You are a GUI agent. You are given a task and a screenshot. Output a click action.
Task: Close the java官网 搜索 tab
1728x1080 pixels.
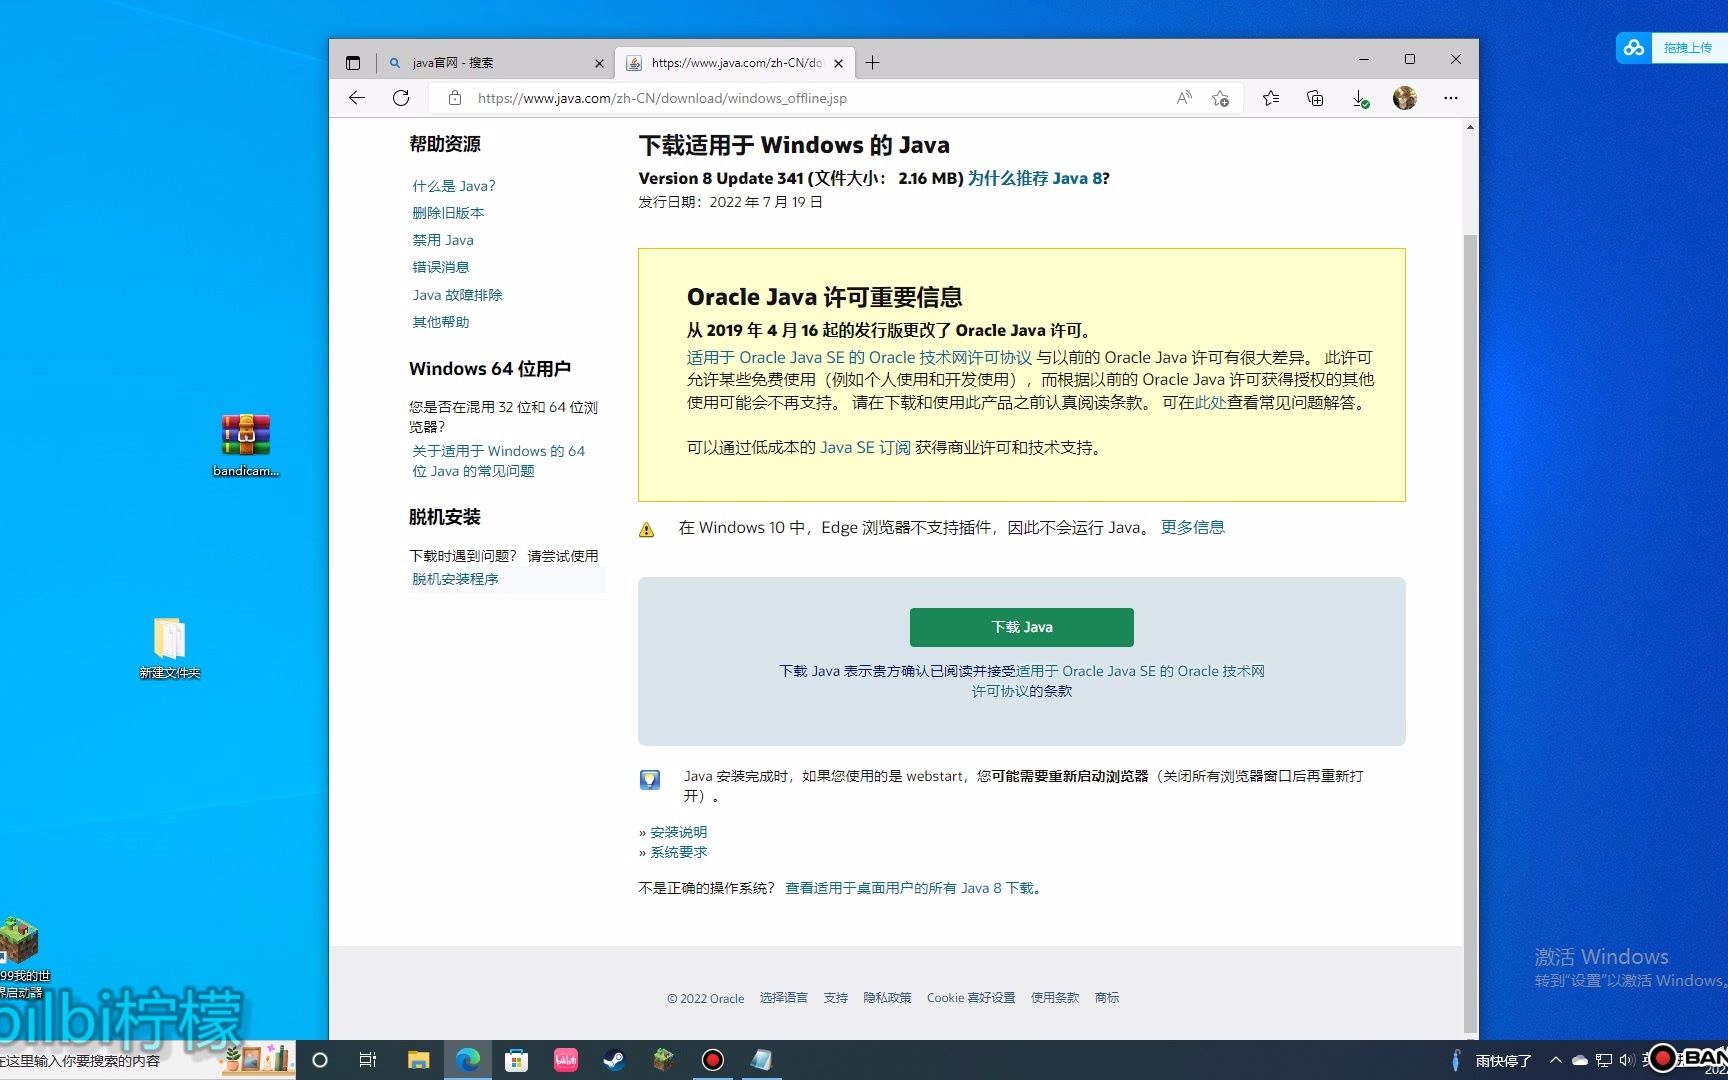(599, 63)
